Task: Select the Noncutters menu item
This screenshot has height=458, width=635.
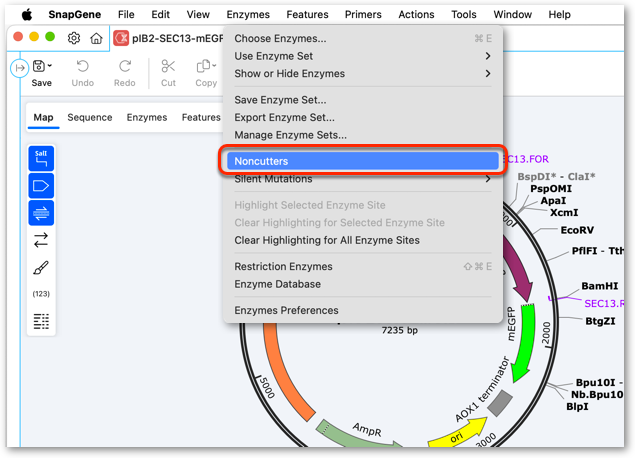Action: pyautogui.click(x=363, y=161)
